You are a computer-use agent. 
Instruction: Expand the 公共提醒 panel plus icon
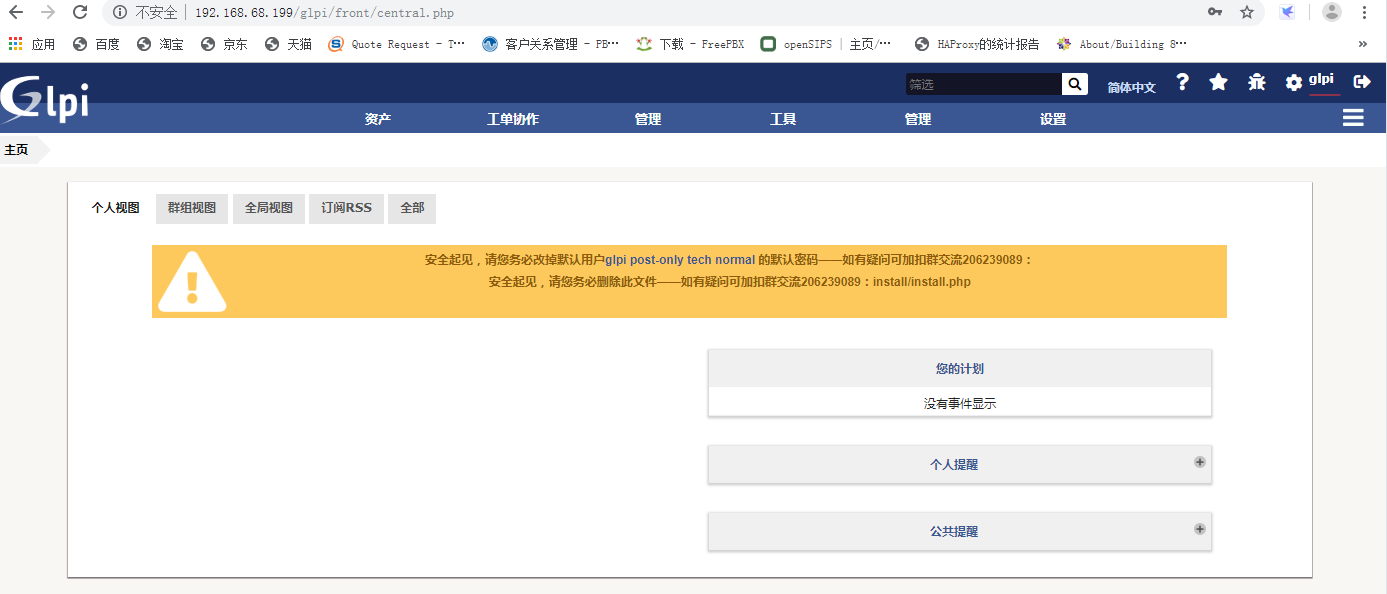click(1199, 529)
